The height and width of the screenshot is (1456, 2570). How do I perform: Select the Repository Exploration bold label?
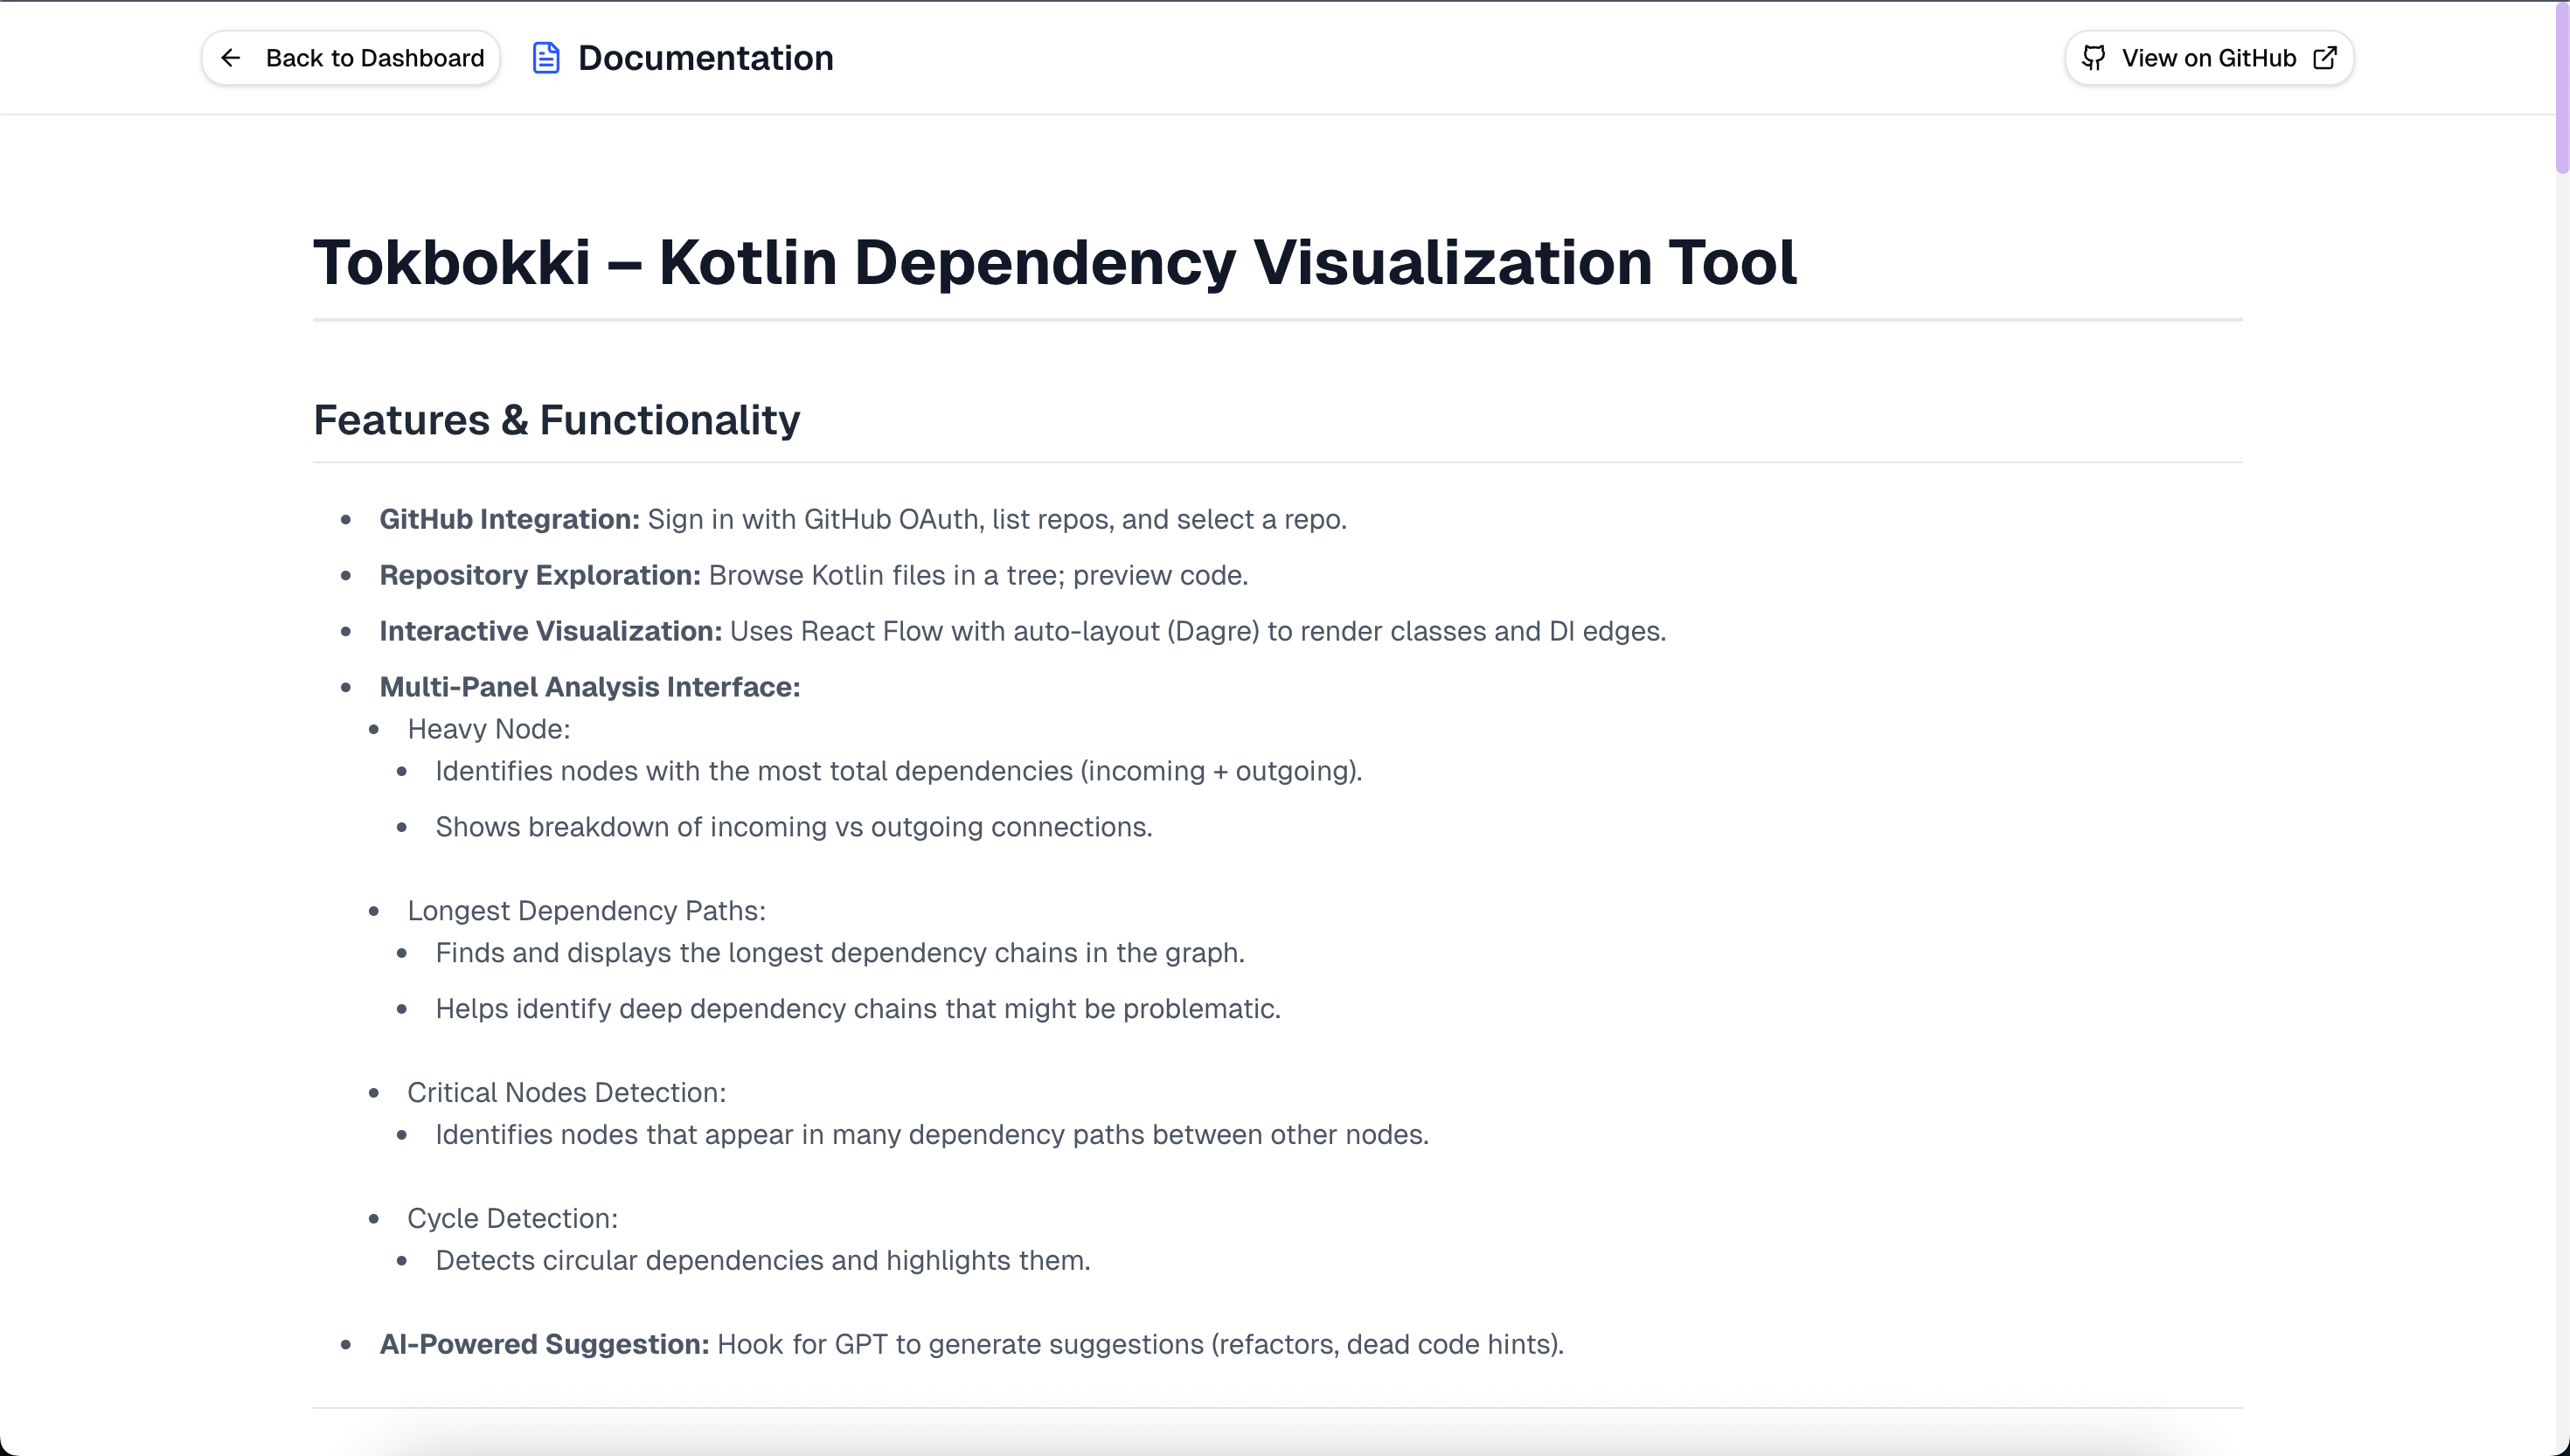point(539,575)
